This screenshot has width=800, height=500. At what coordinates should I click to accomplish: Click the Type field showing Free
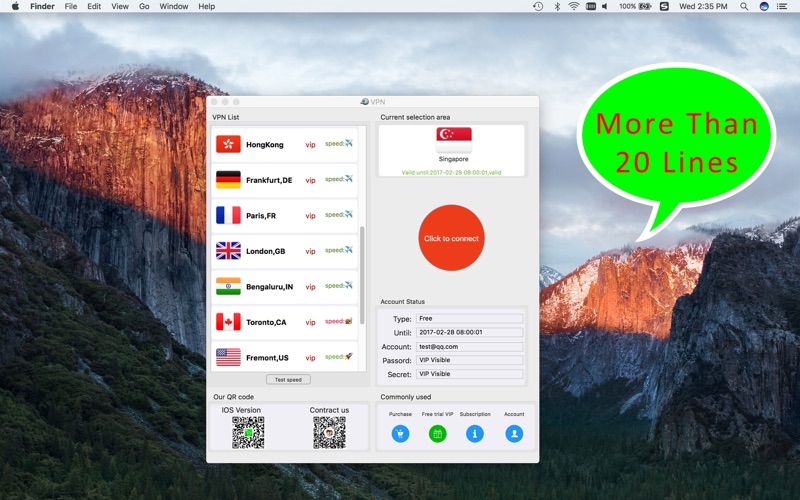point(469,318)
